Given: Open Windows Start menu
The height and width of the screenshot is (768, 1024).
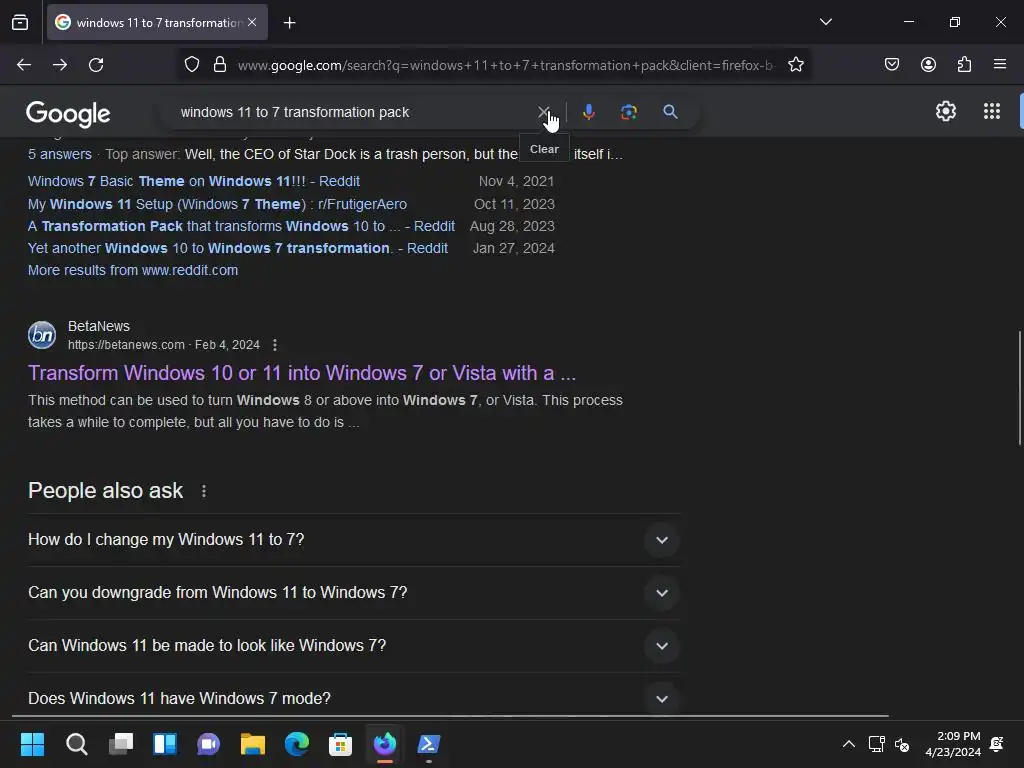Looking at the screenshot, I should coord(32,744).
